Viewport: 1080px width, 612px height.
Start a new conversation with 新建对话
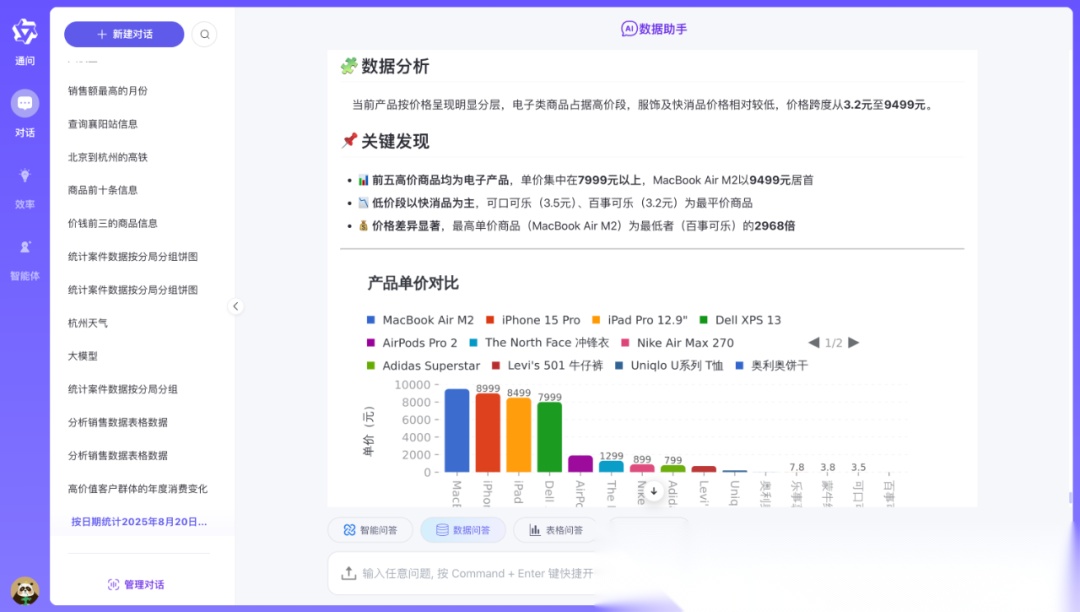tap(124, 34)
